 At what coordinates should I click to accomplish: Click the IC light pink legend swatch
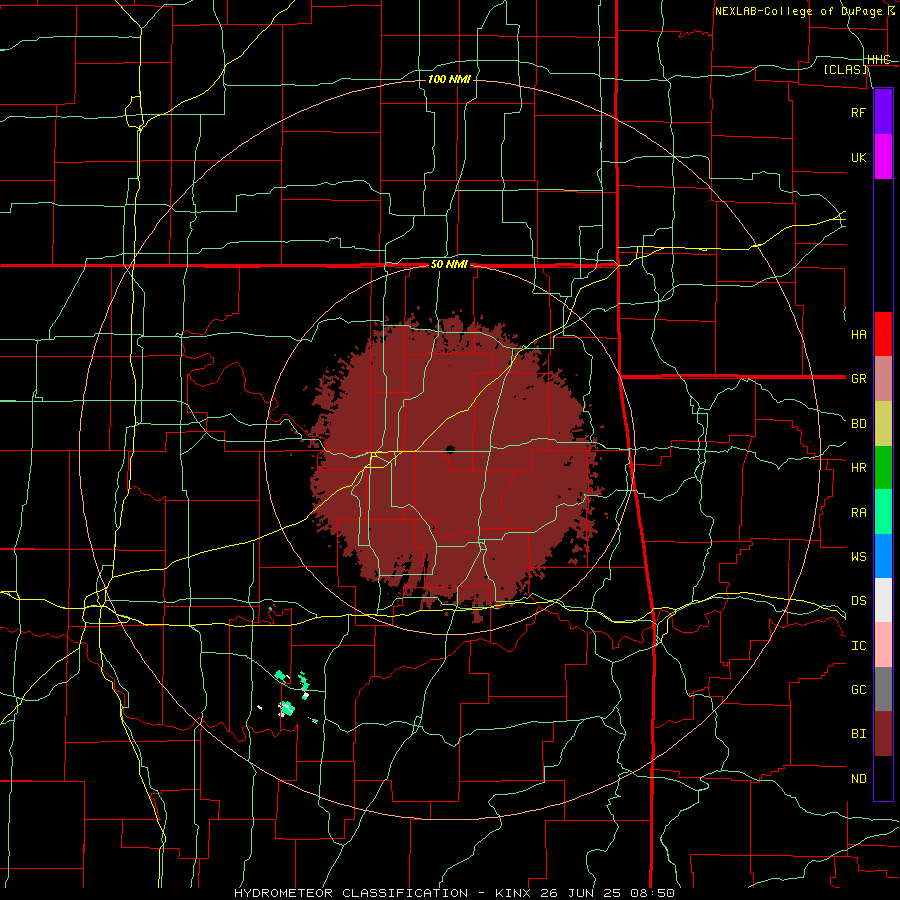tap(883, 645)
